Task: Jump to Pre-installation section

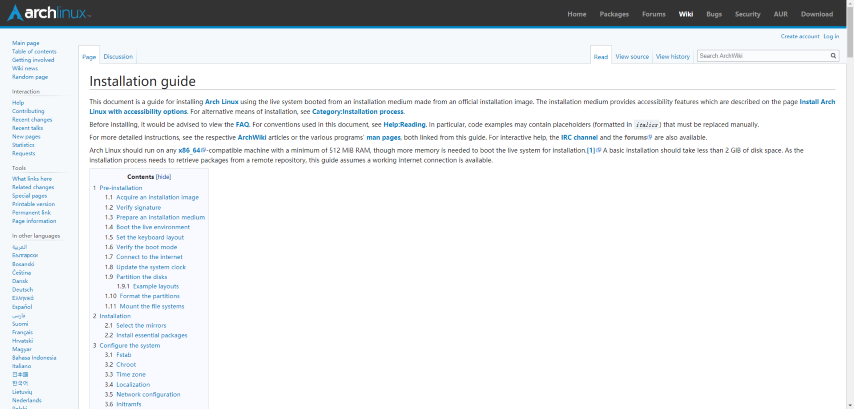Action: (121, 188)
